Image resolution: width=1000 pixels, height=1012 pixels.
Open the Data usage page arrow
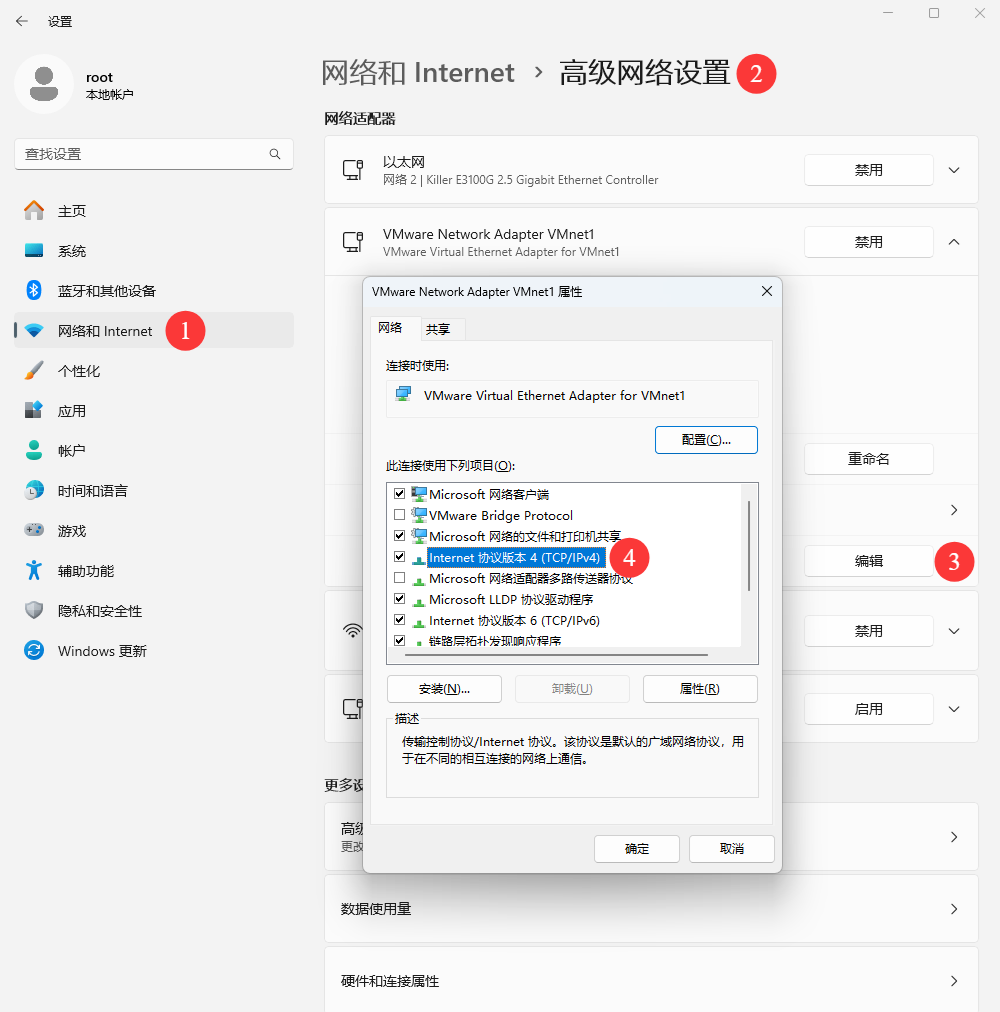954,909
